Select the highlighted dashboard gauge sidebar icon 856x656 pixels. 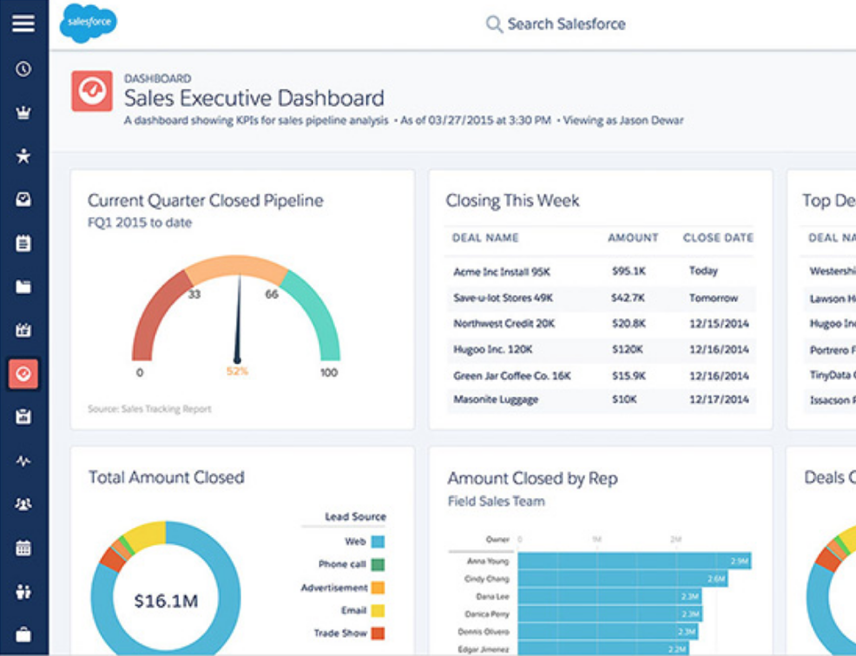click(23, 374)
